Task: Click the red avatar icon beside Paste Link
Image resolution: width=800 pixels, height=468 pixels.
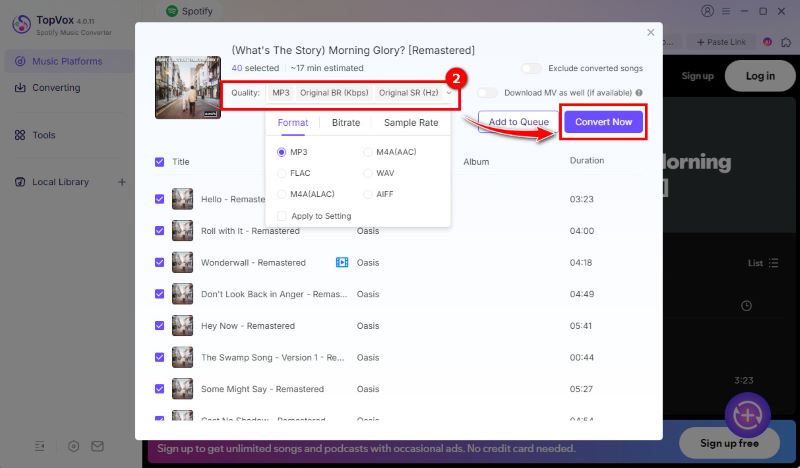Action: pyautogui.click(x=767, y=42)
